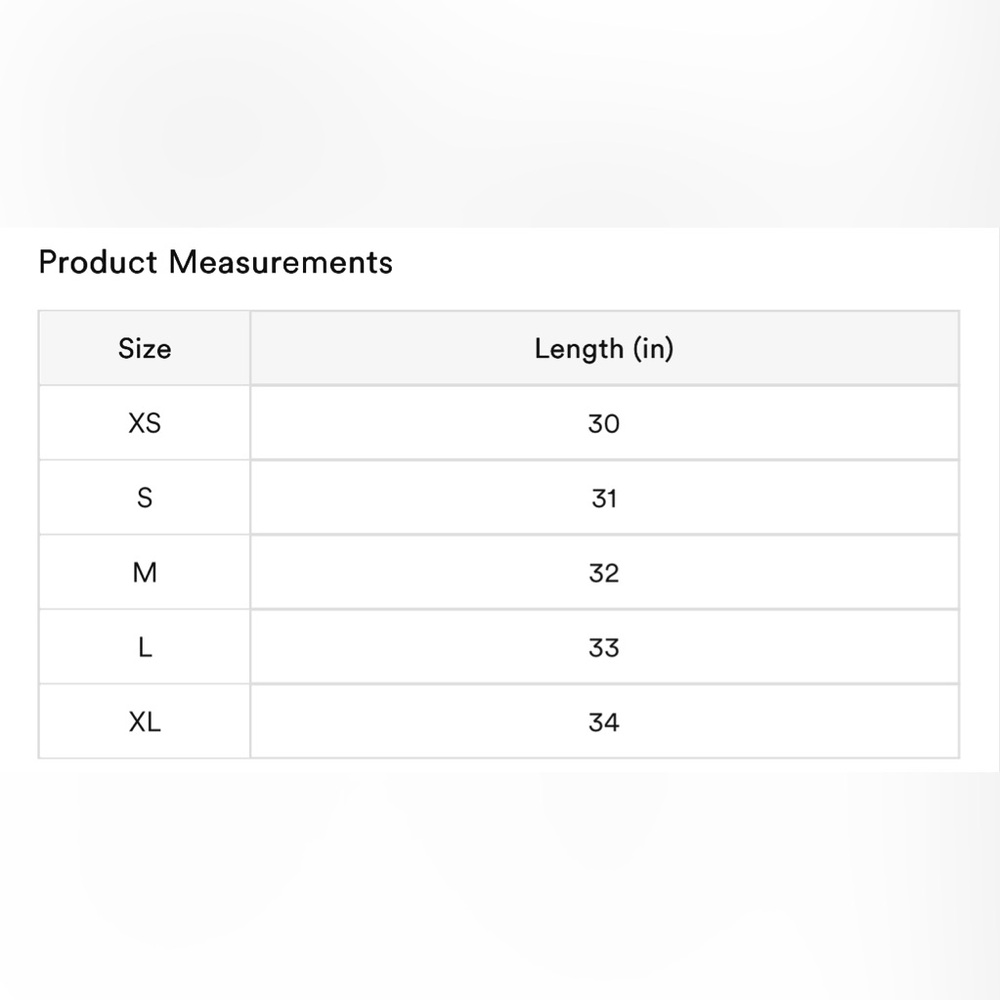Select the Size column header
The height and width of the screenshot is (1000, 1000).
click(x=145, y=349)
